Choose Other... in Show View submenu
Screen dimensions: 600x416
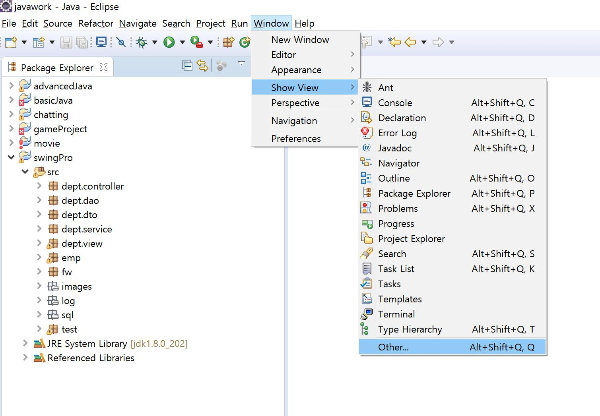click(x=453, y=347)
